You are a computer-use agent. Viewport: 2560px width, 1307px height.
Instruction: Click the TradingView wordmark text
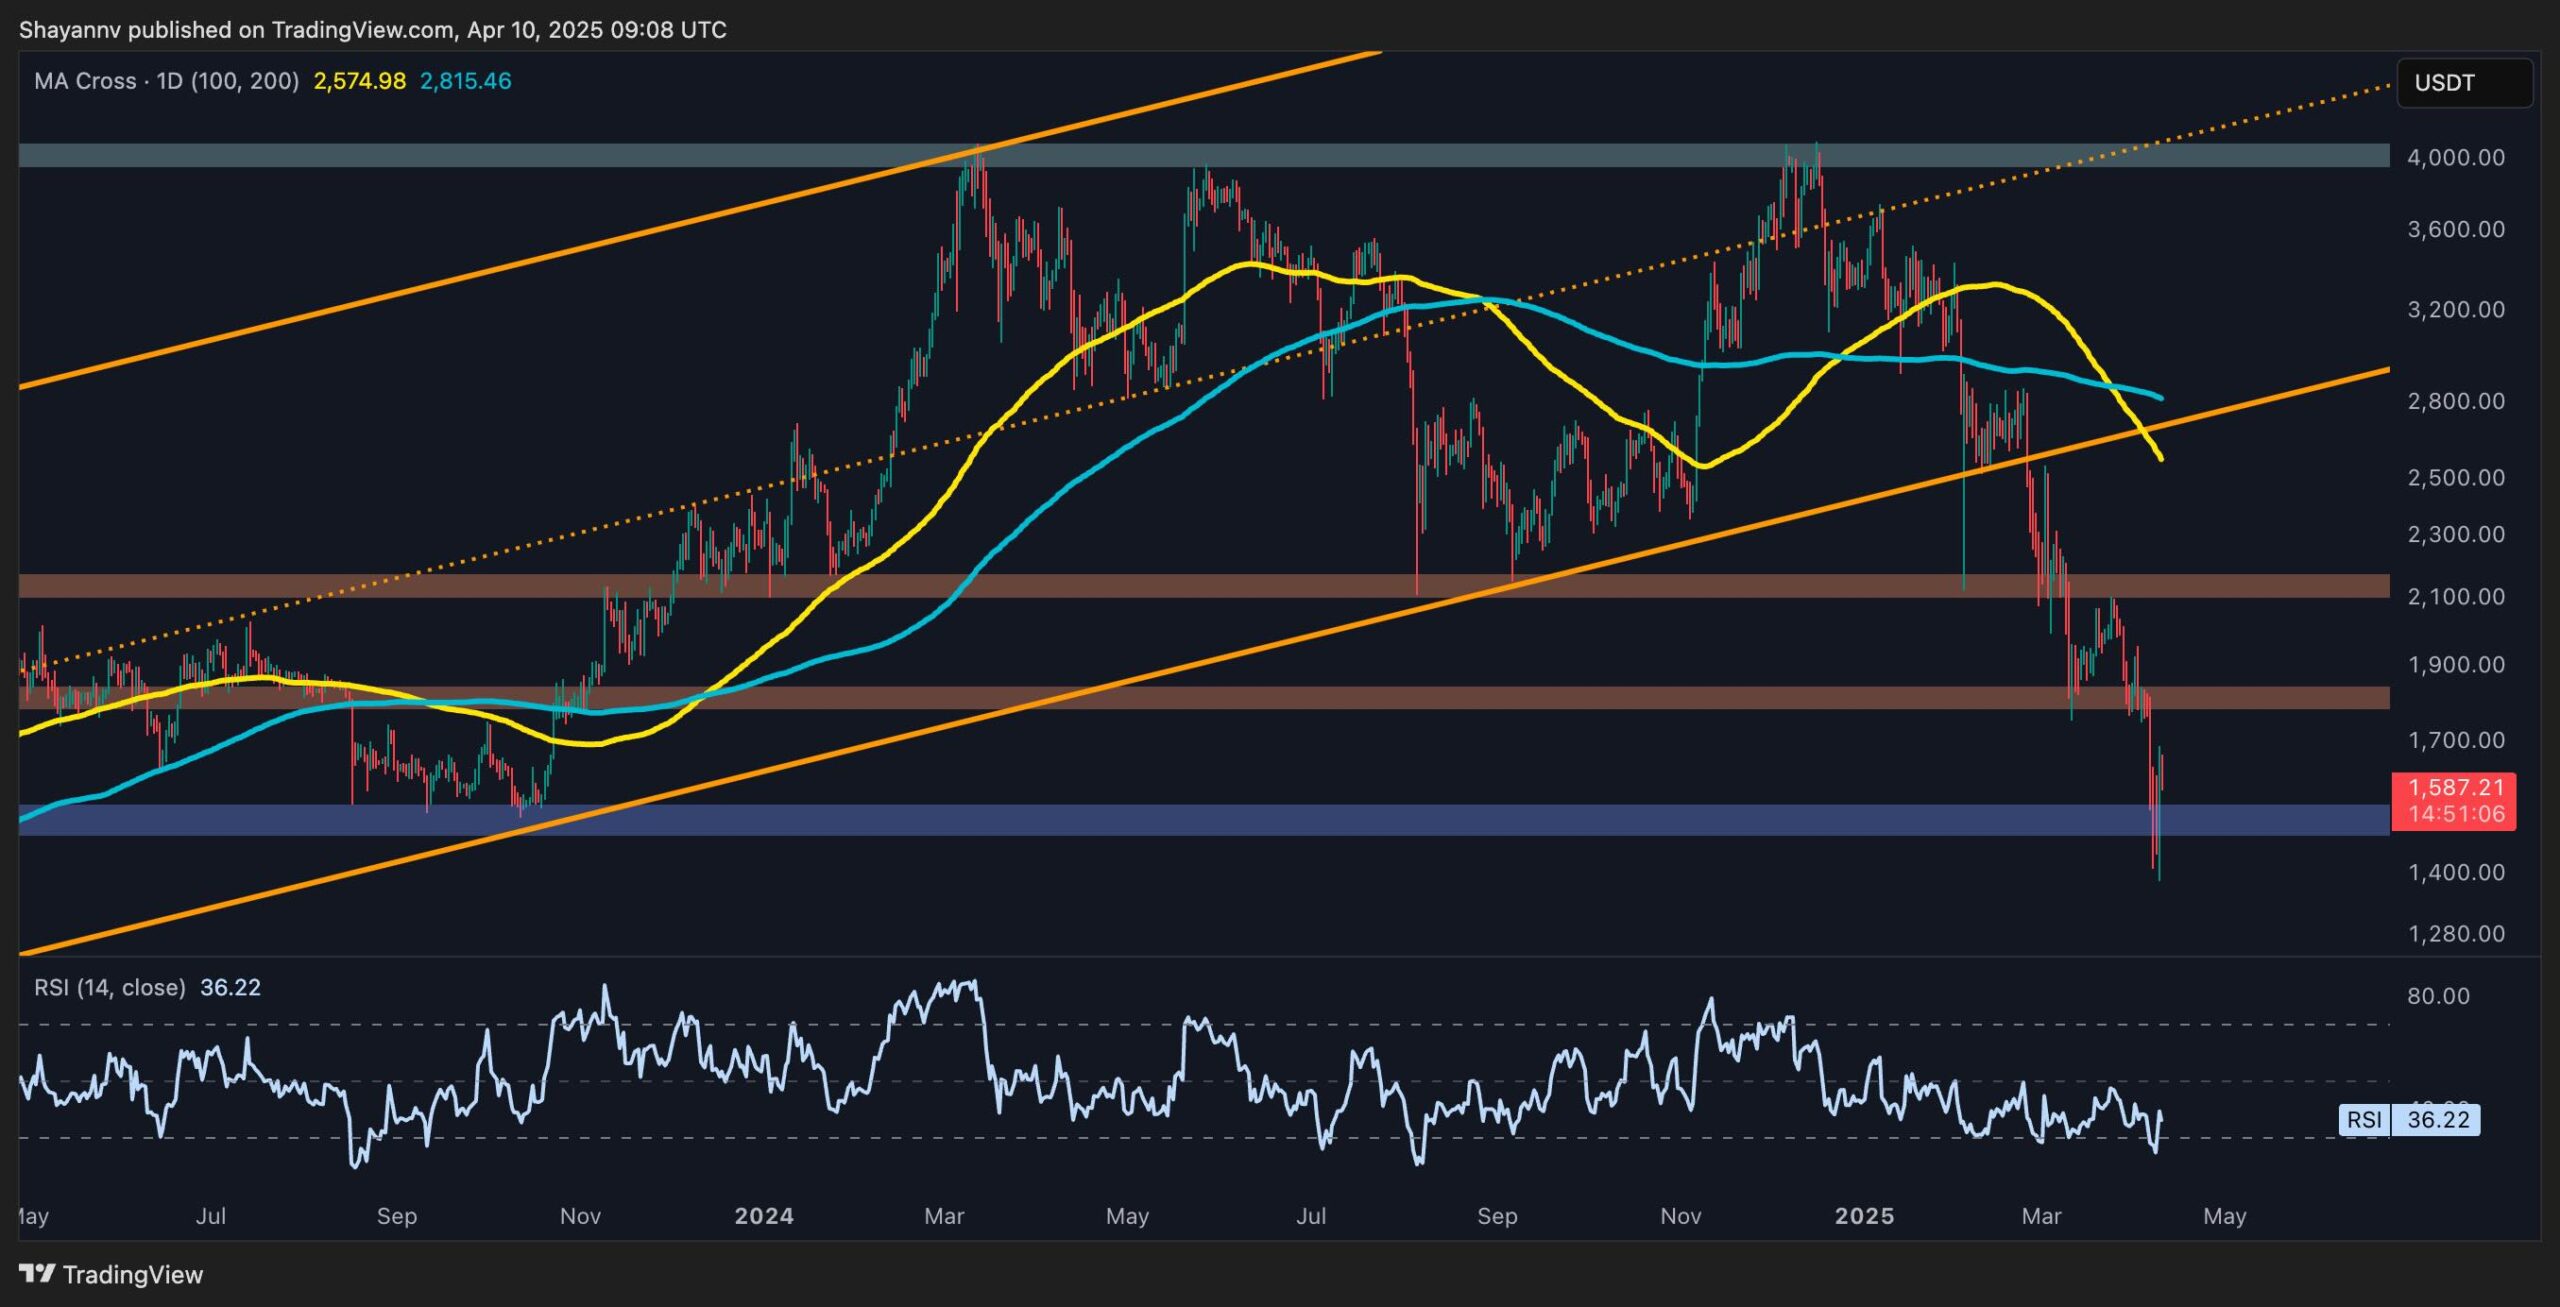[x=132, y=1274]
